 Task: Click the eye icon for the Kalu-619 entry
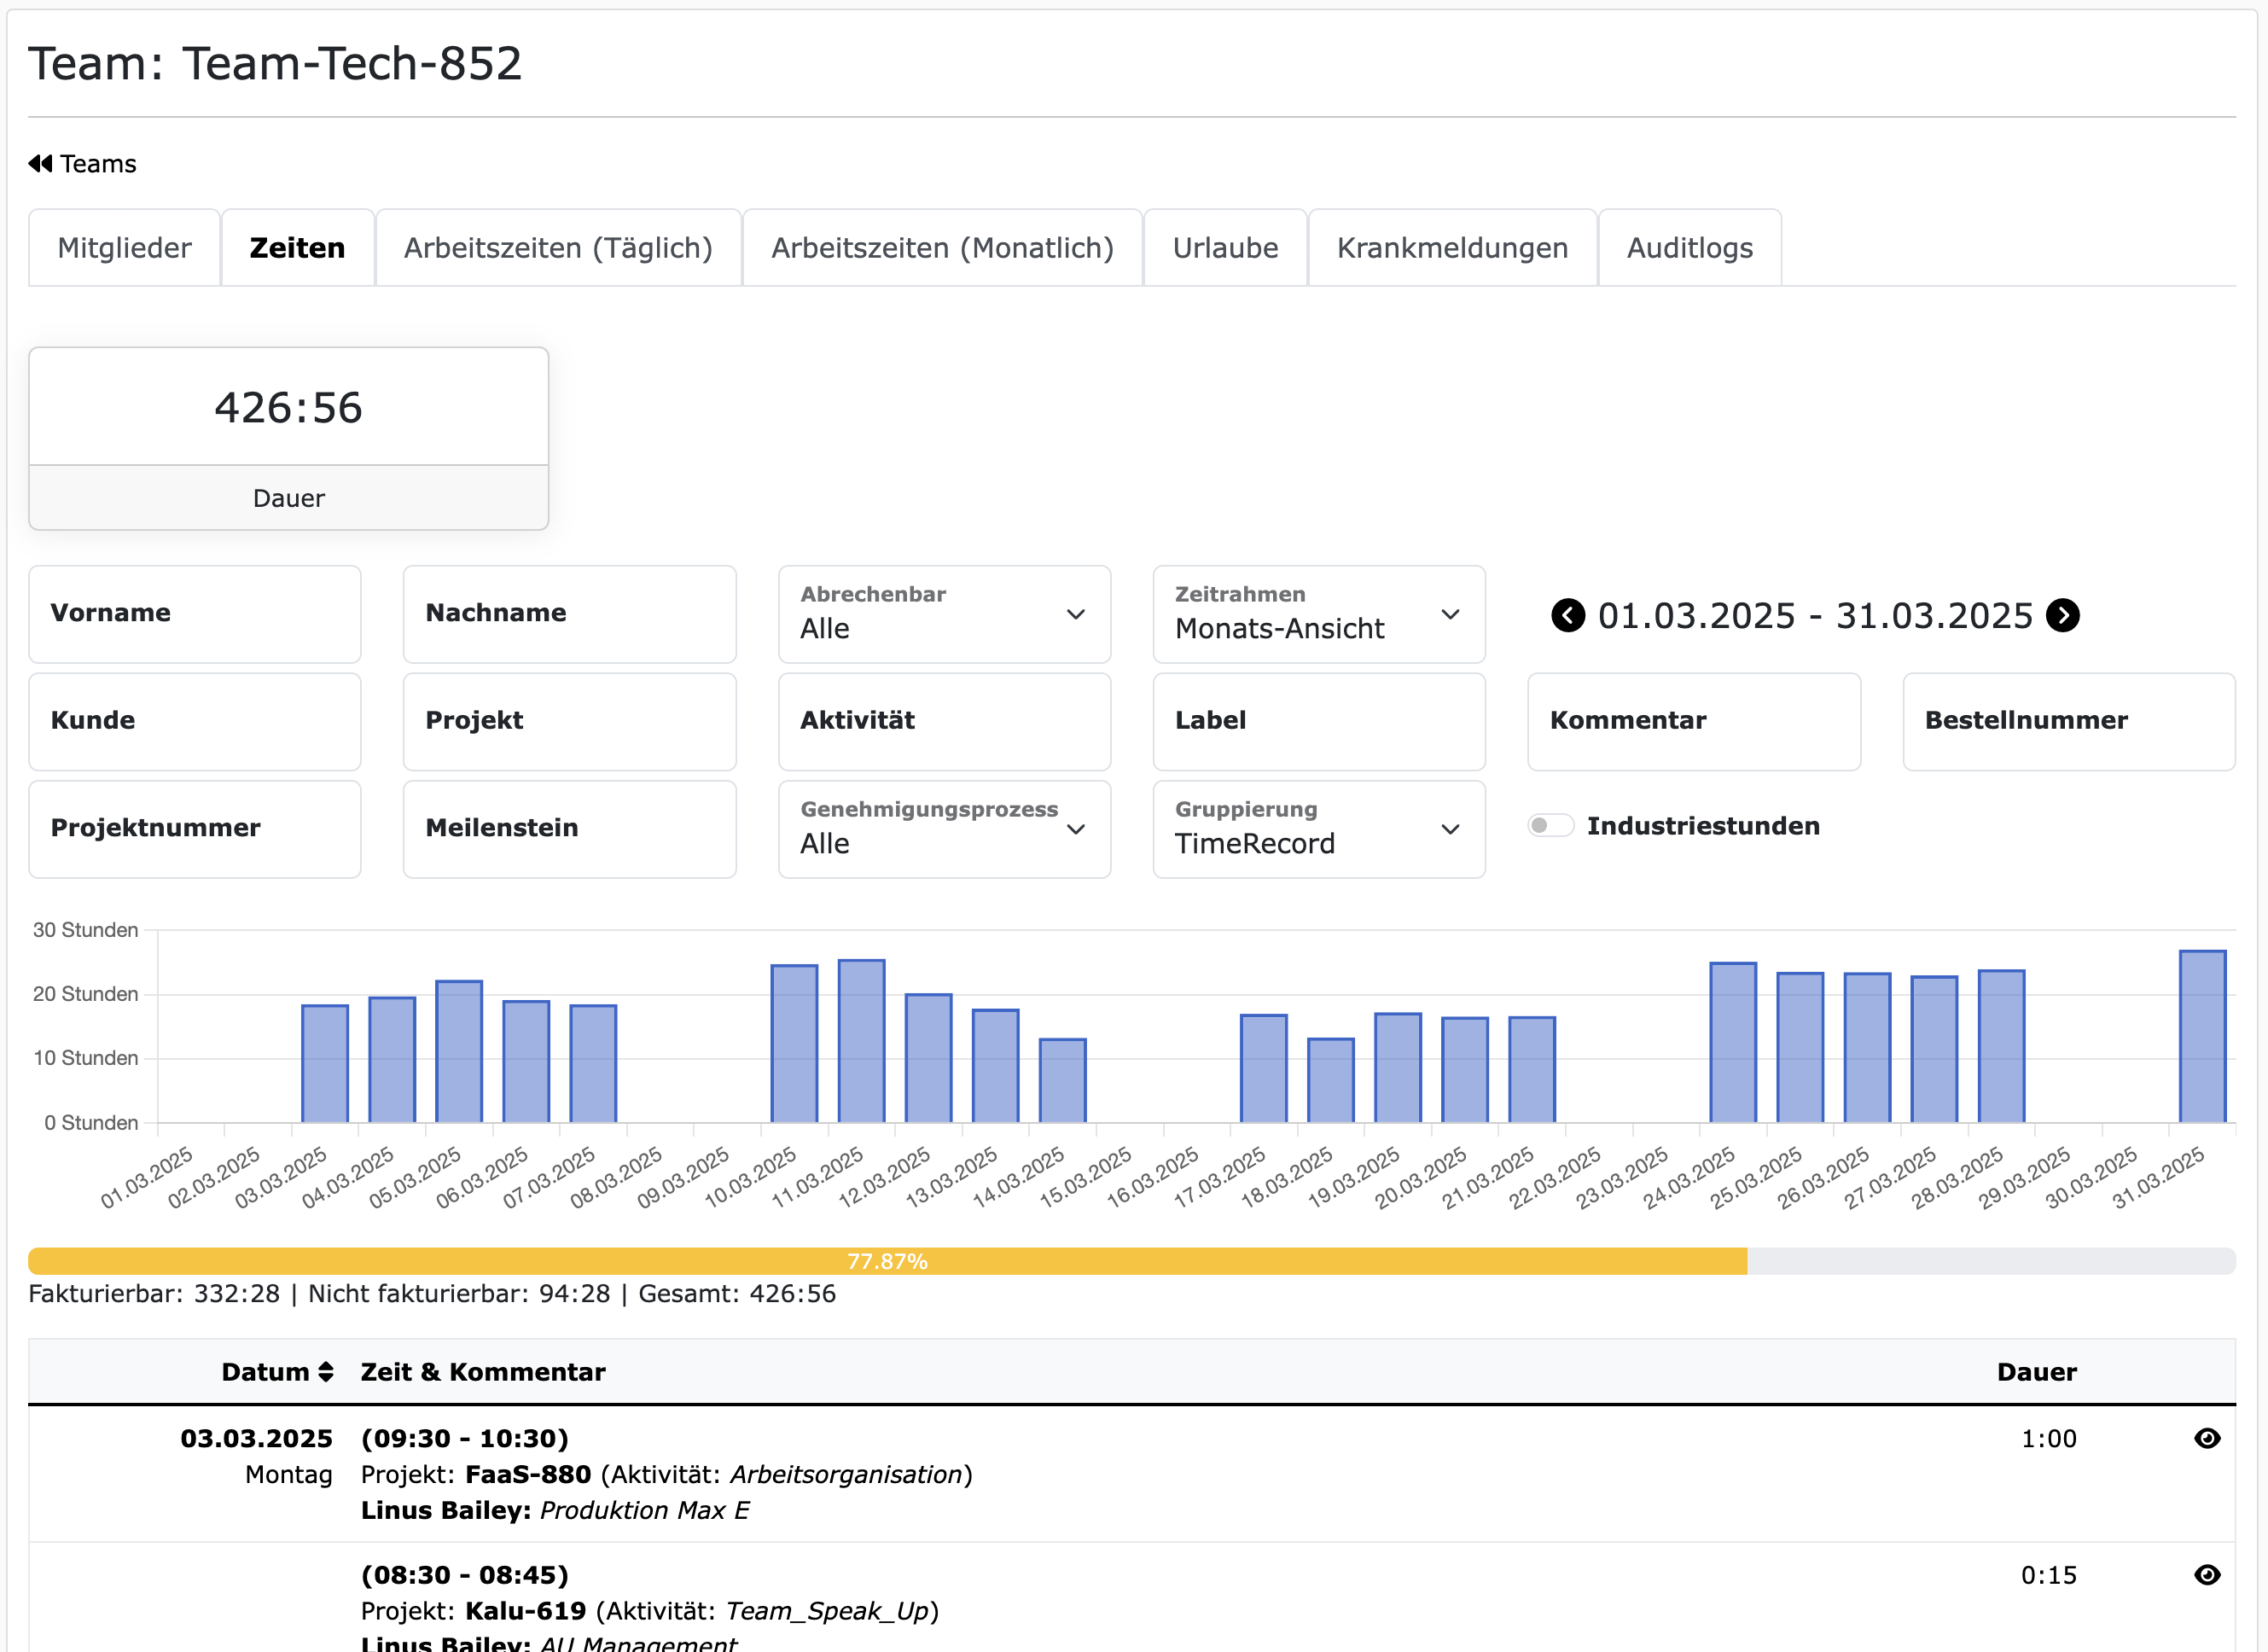pos(2207,1574)
